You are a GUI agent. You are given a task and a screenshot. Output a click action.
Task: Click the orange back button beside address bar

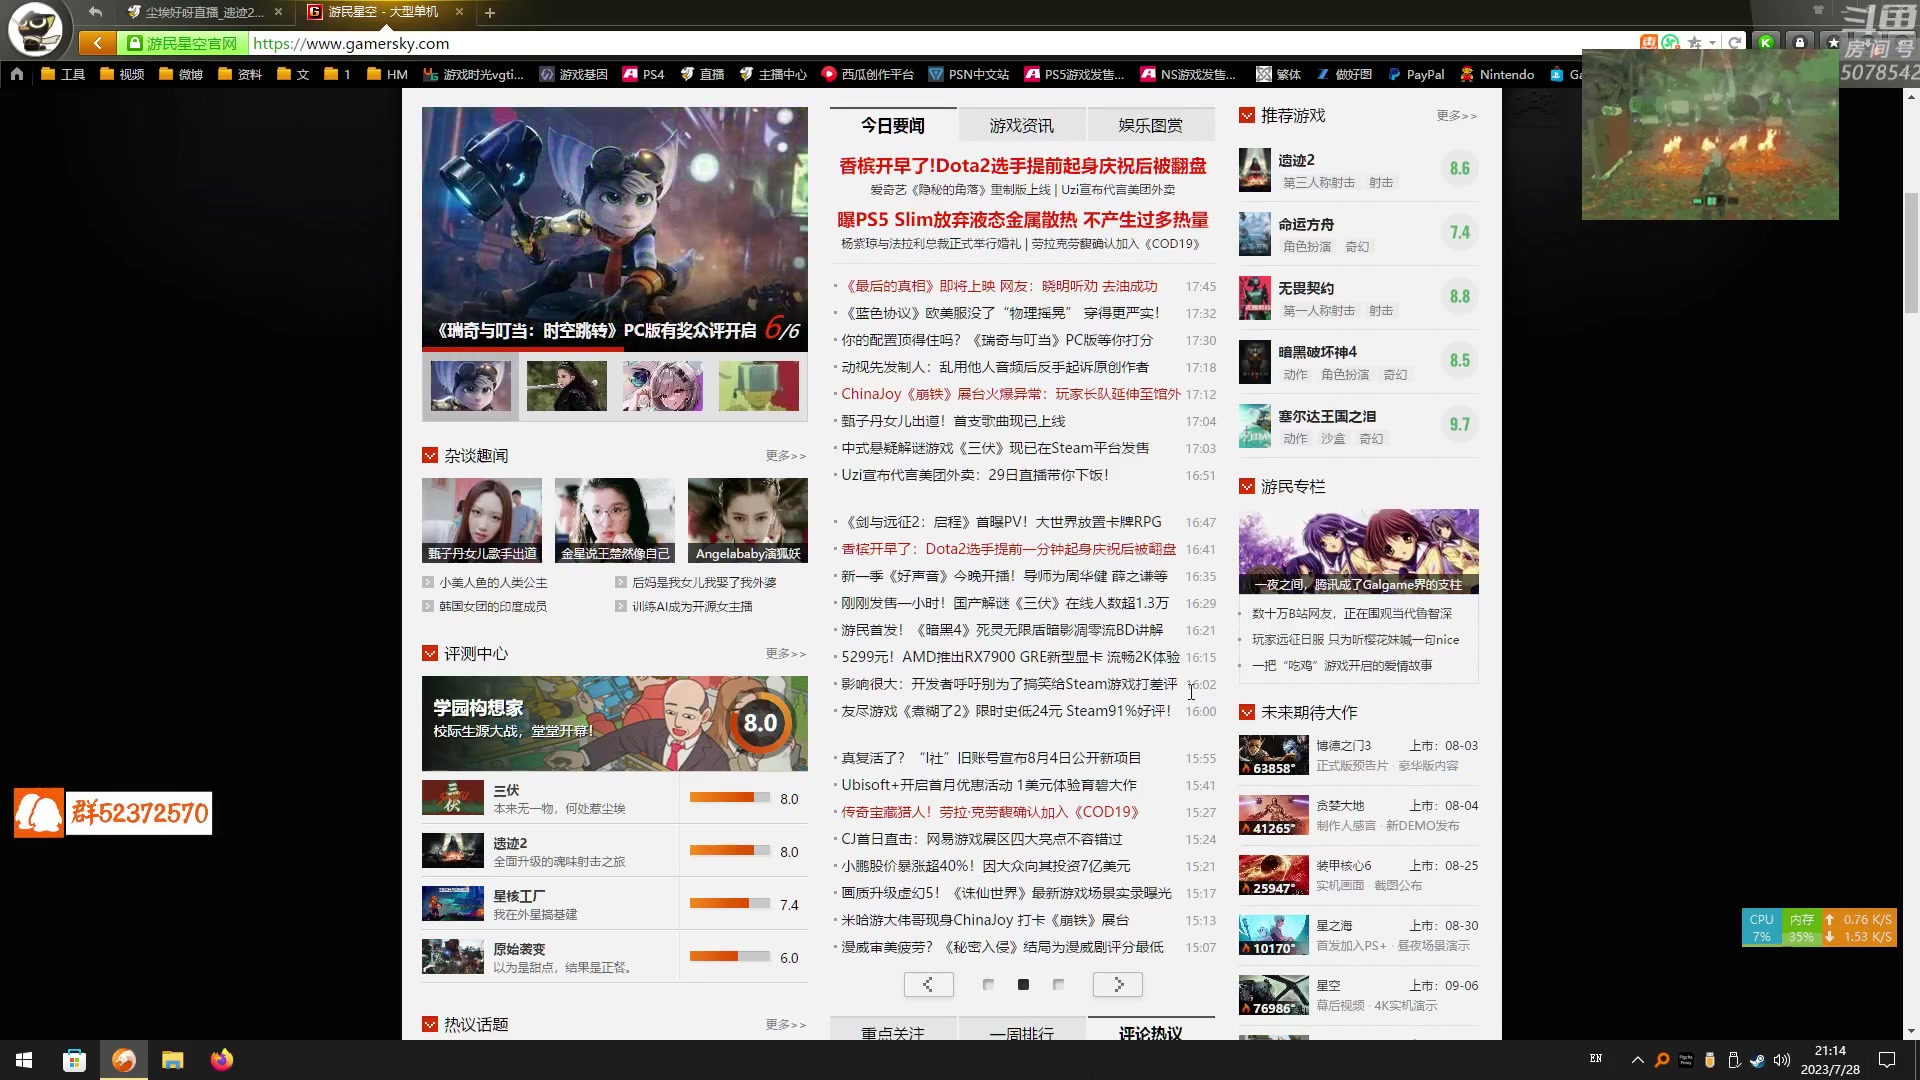pos(97,43)
